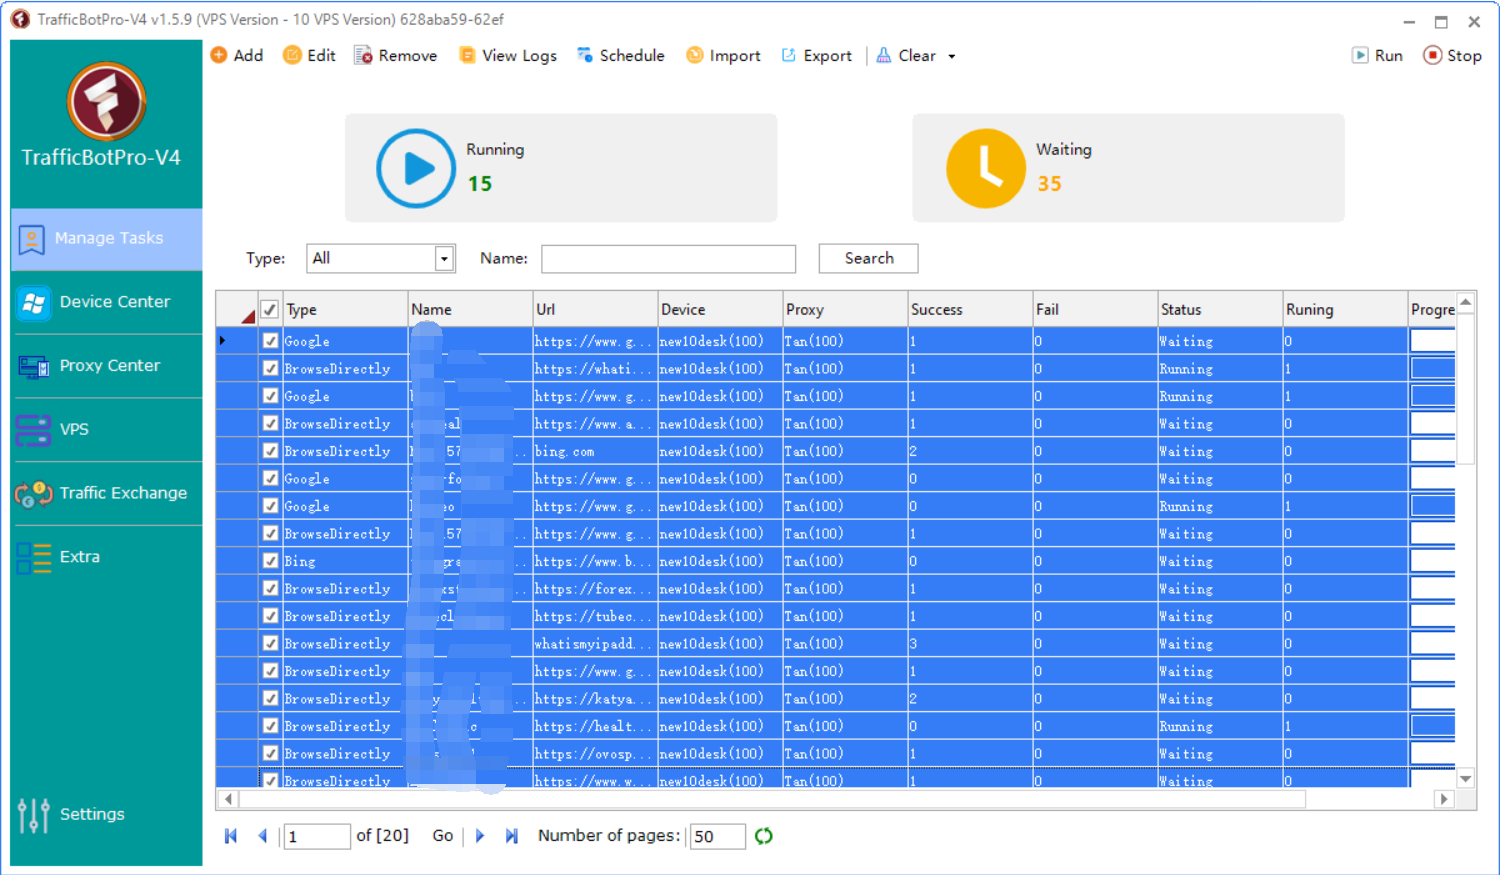Open the Type dropdown filter

[444, 258]
